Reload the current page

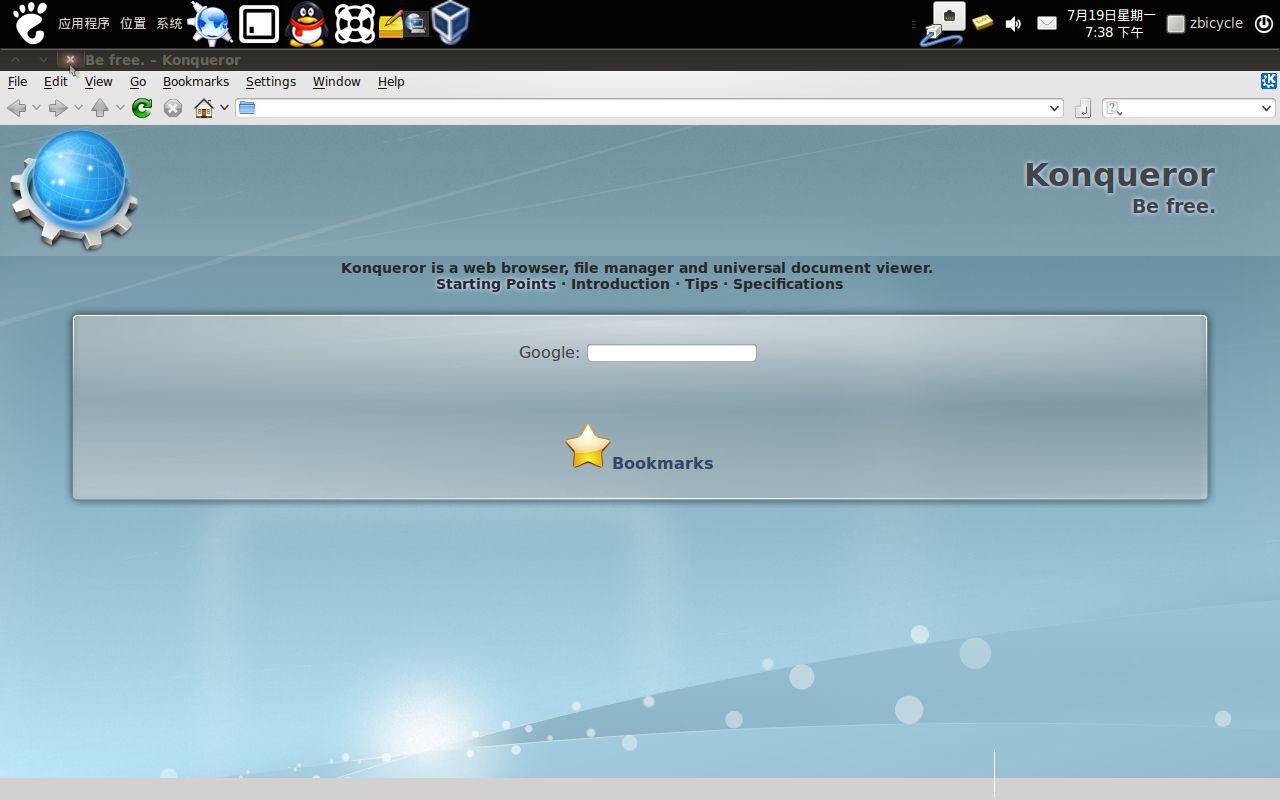pyautogui.click(x=141, y=108)
